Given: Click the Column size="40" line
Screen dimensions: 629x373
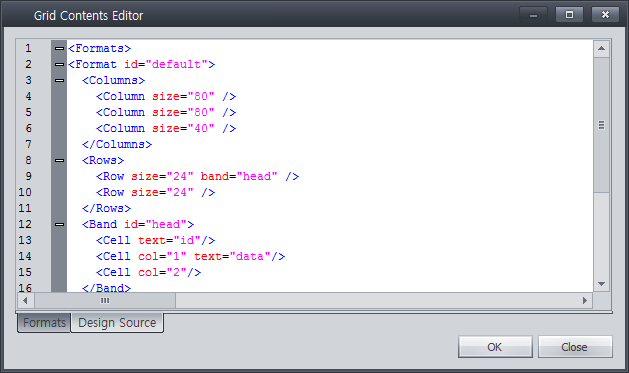Looking at the screenshot, I should (166, 129).
